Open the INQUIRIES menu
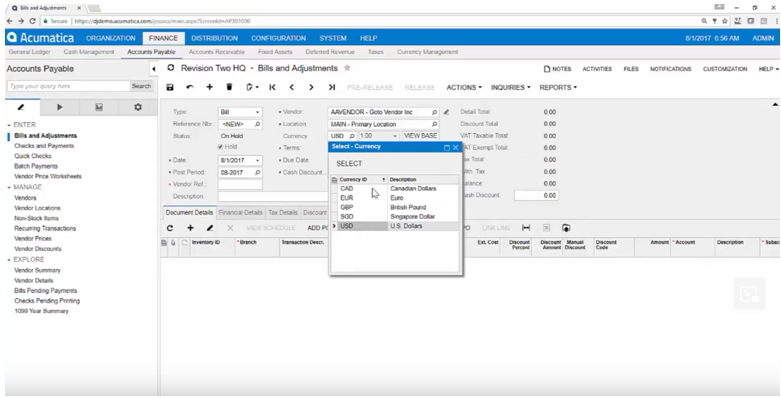781x398 pixels. (511, 87)
